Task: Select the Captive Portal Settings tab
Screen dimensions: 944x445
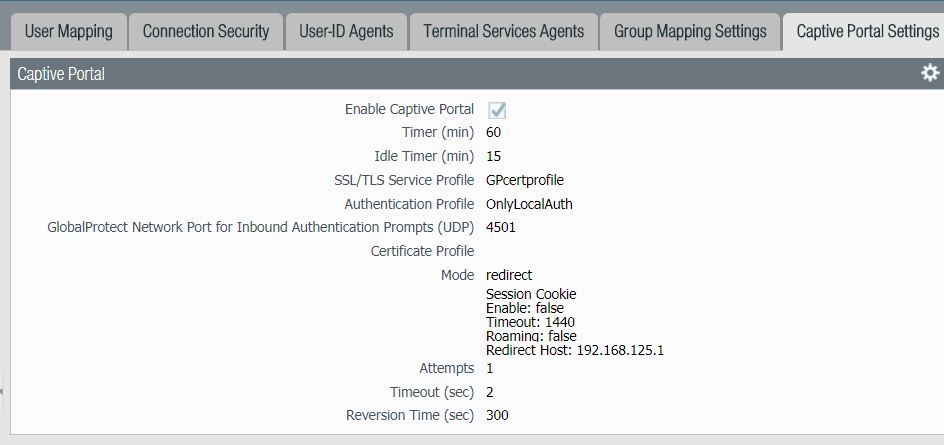Action: point(866,31)
